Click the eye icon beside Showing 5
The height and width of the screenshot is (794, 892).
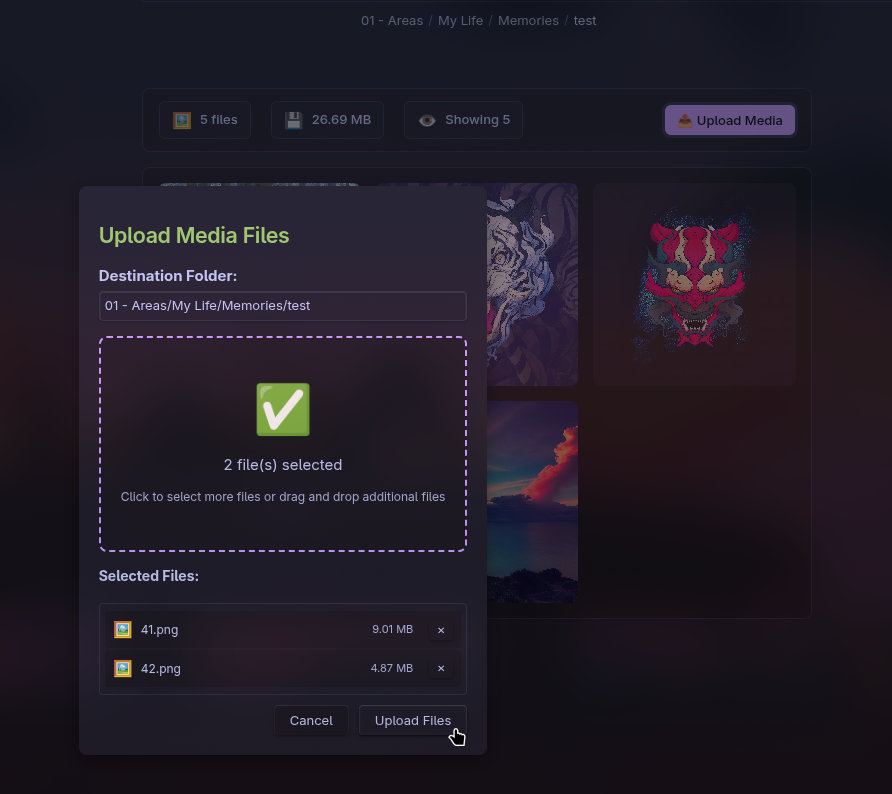point(427,120)
